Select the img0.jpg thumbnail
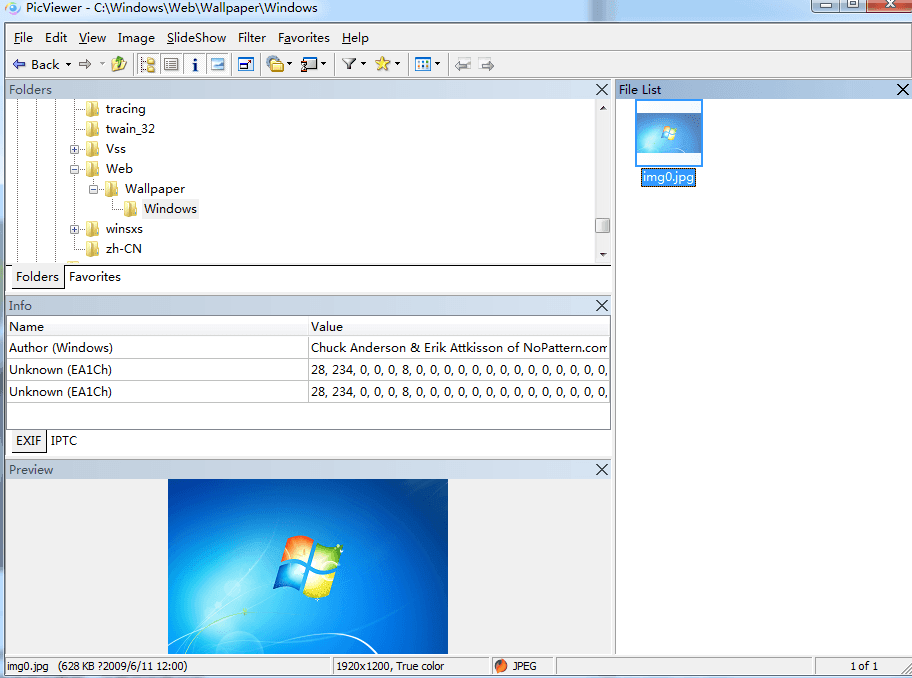 [669, 134]
